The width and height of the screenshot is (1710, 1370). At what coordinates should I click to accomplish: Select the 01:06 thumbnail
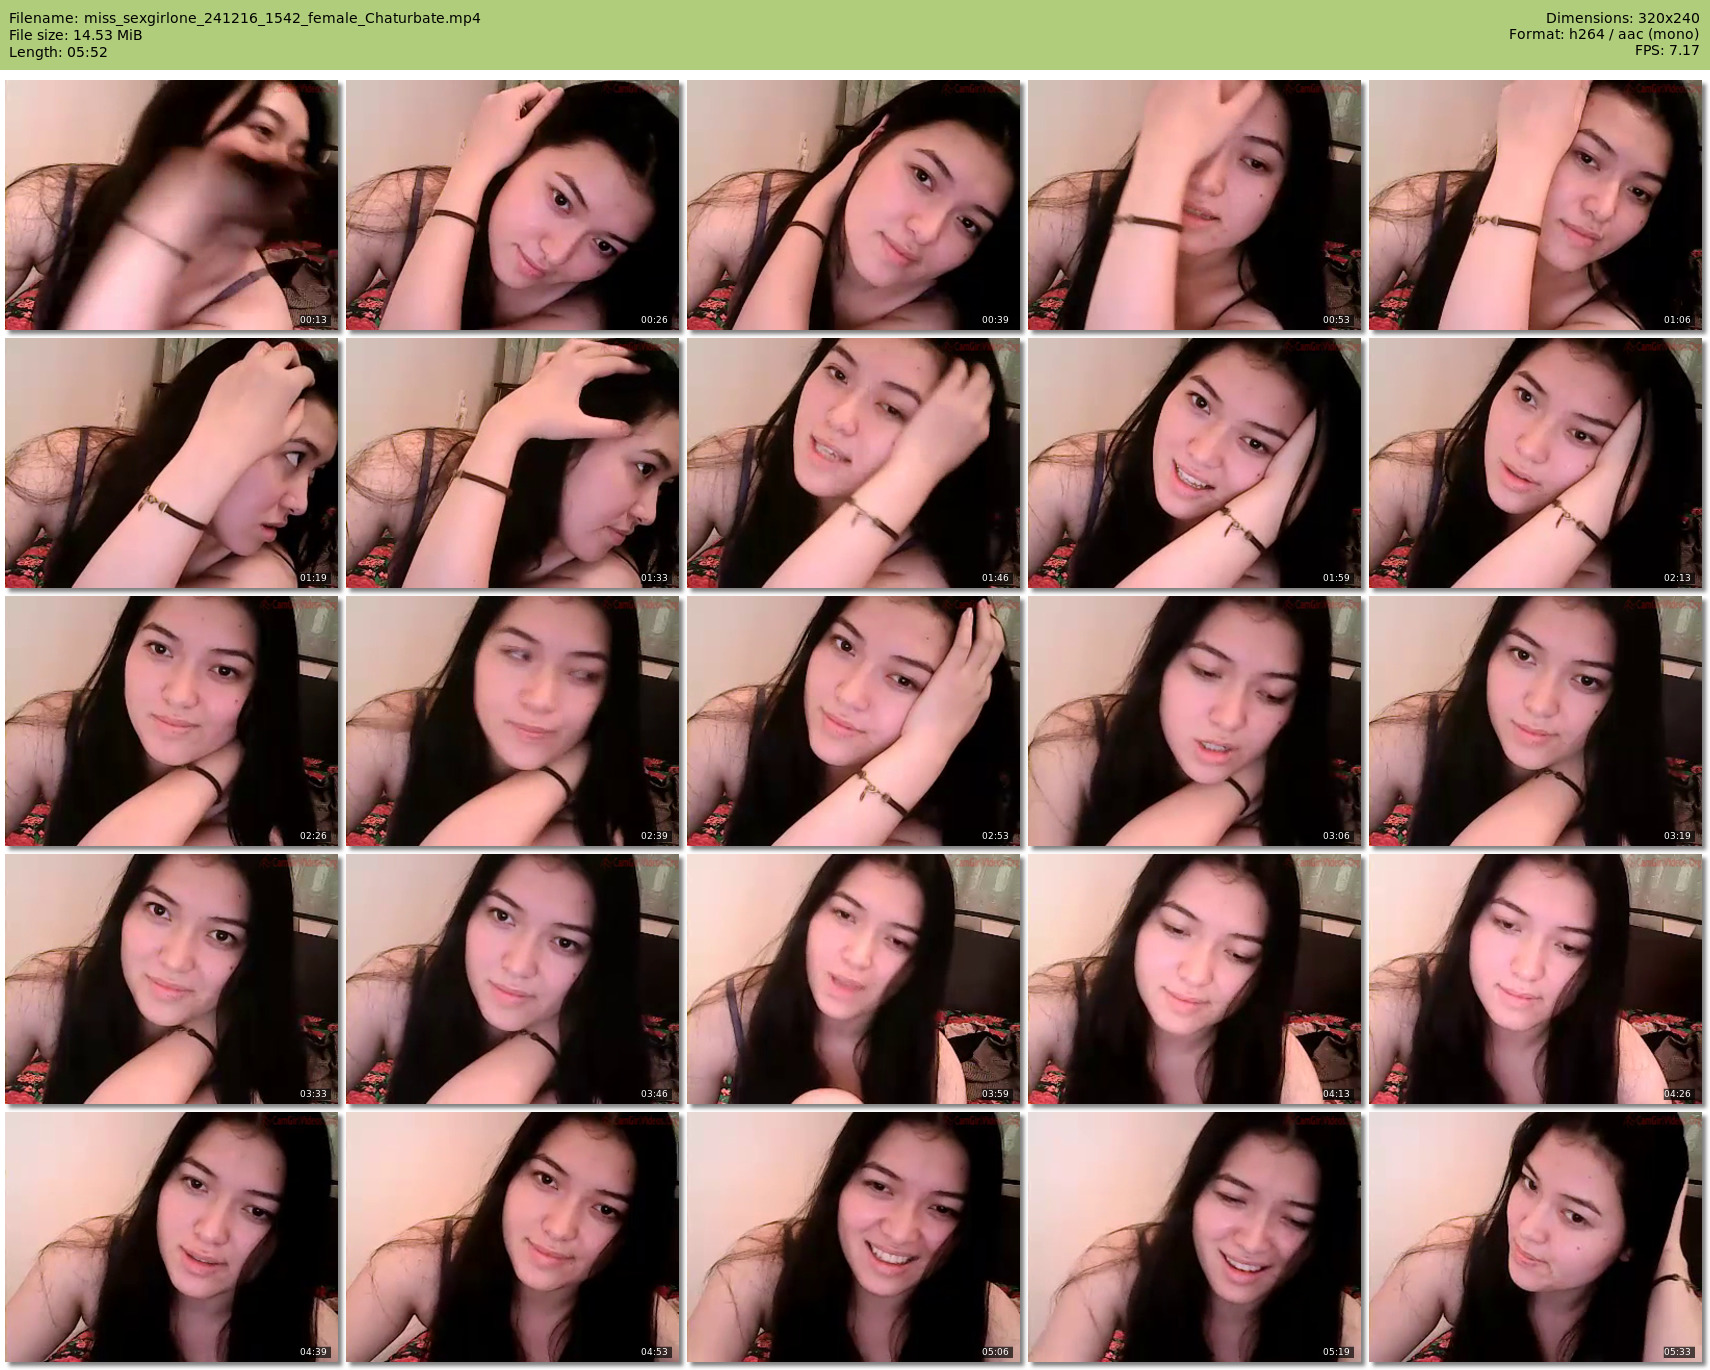point(1536,205)
